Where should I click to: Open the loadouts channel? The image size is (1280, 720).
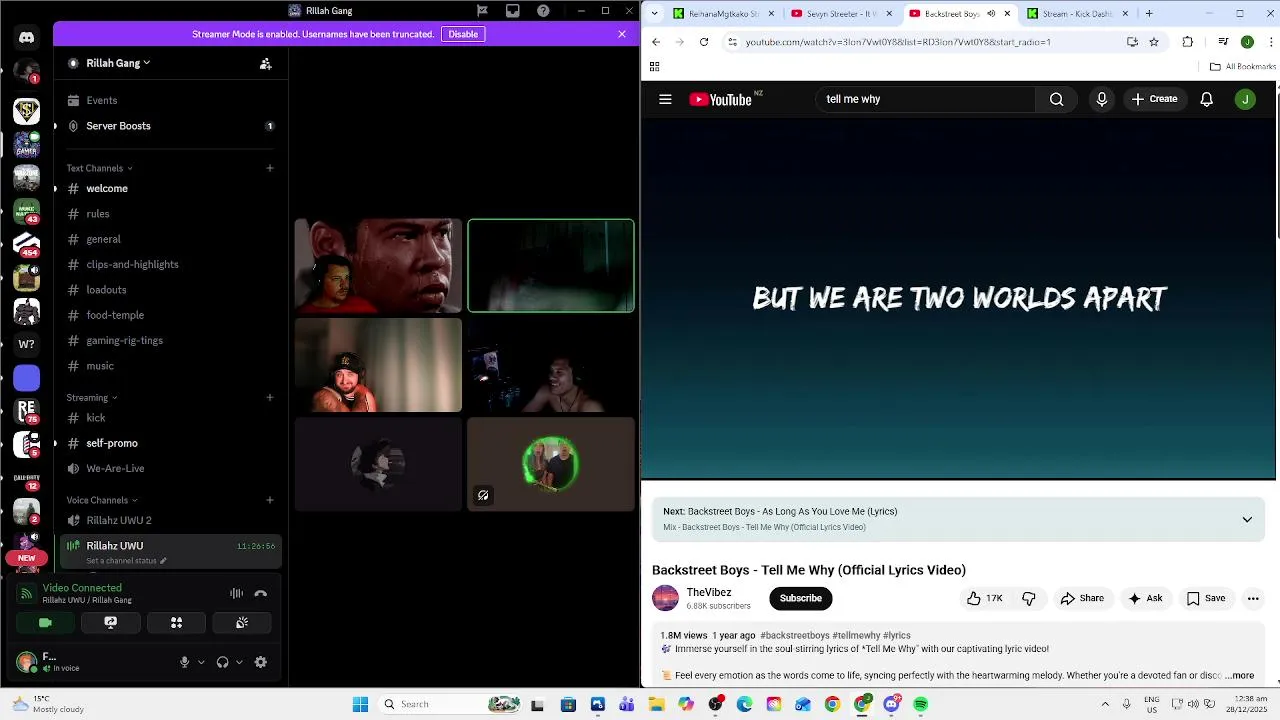(170, 290)
